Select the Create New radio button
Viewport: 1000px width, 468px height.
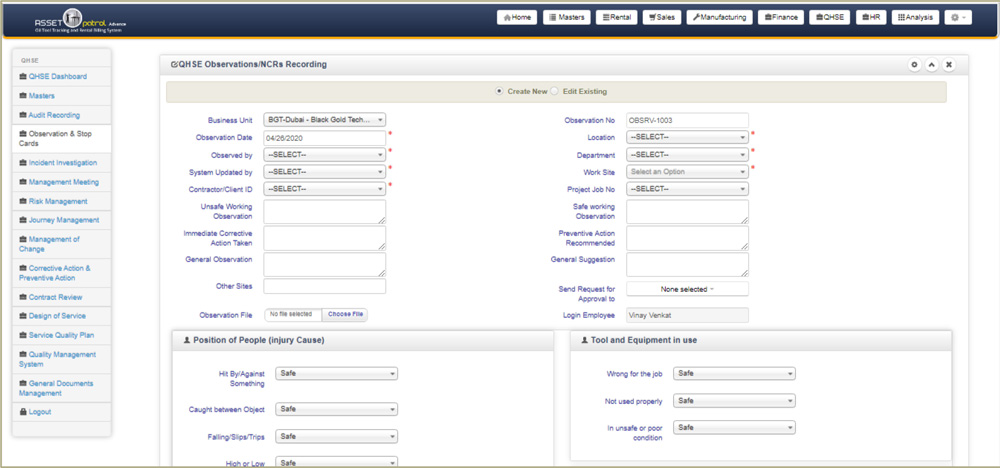[500, 92]
